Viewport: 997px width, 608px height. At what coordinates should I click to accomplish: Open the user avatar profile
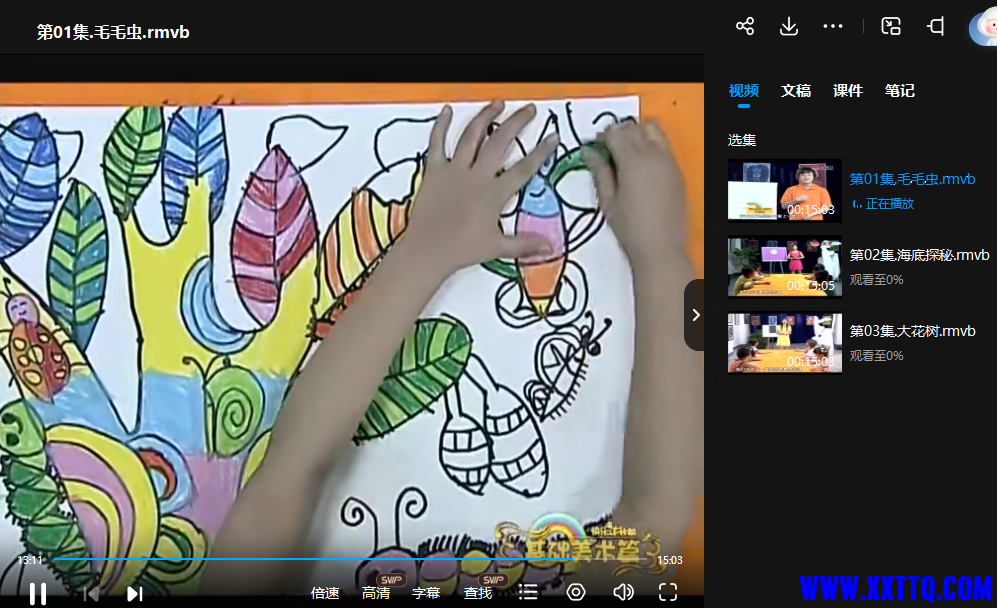[x=983, y=29]
